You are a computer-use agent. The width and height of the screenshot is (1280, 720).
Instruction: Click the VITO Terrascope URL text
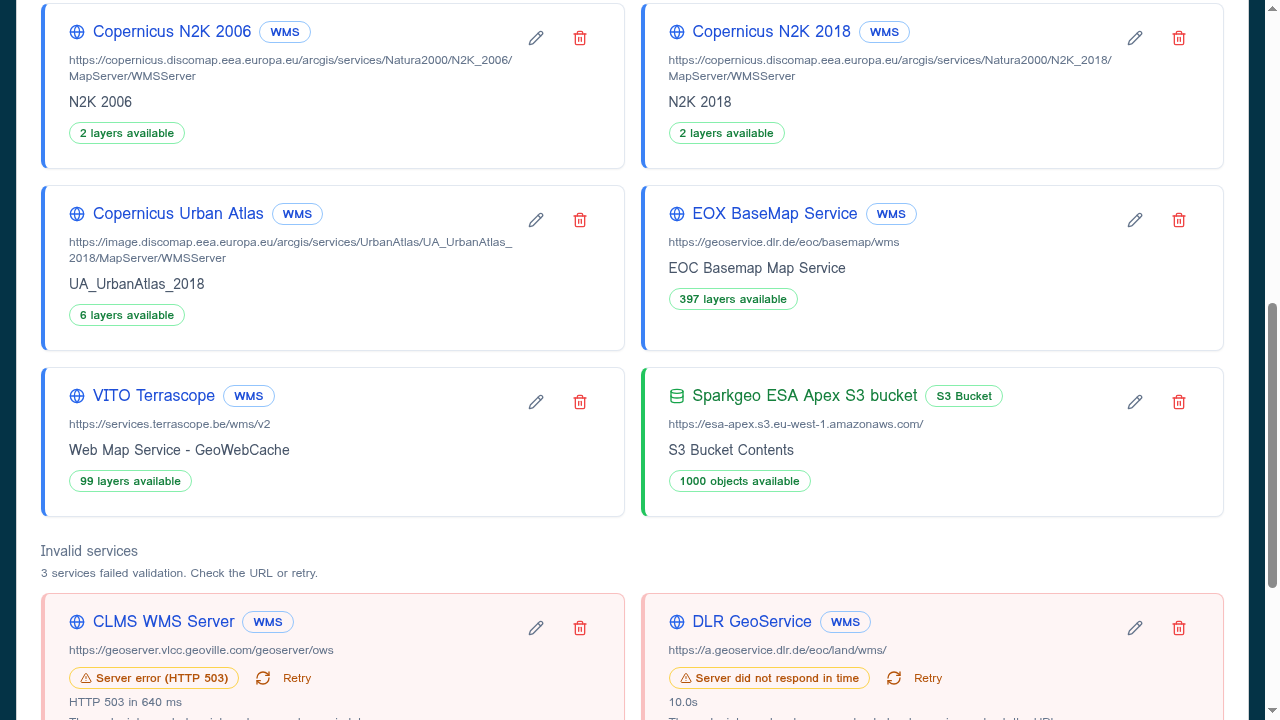point(170,424)
